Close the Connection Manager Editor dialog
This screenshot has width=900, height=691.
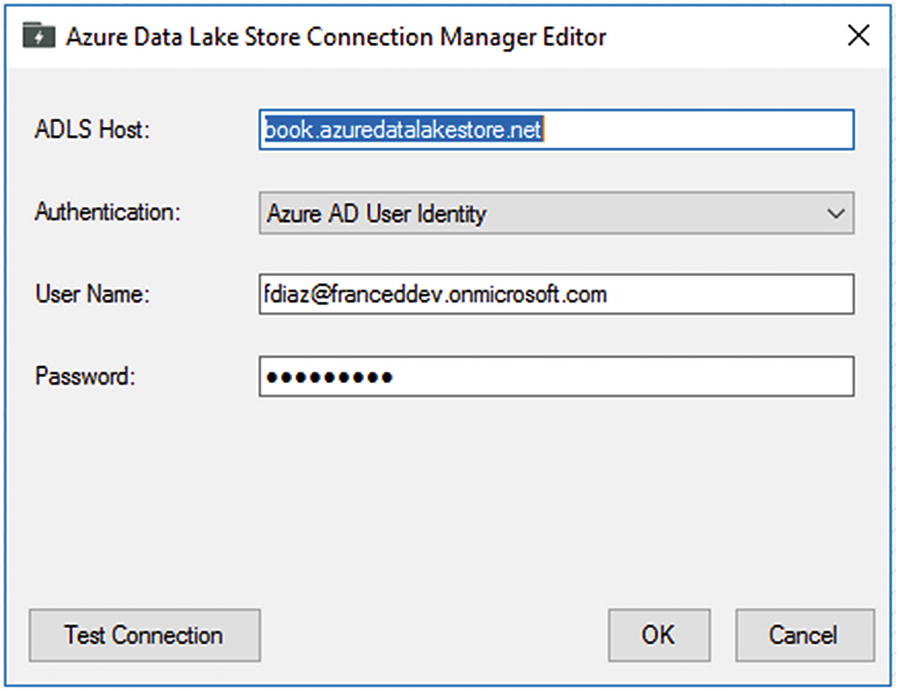click(858, 36)
